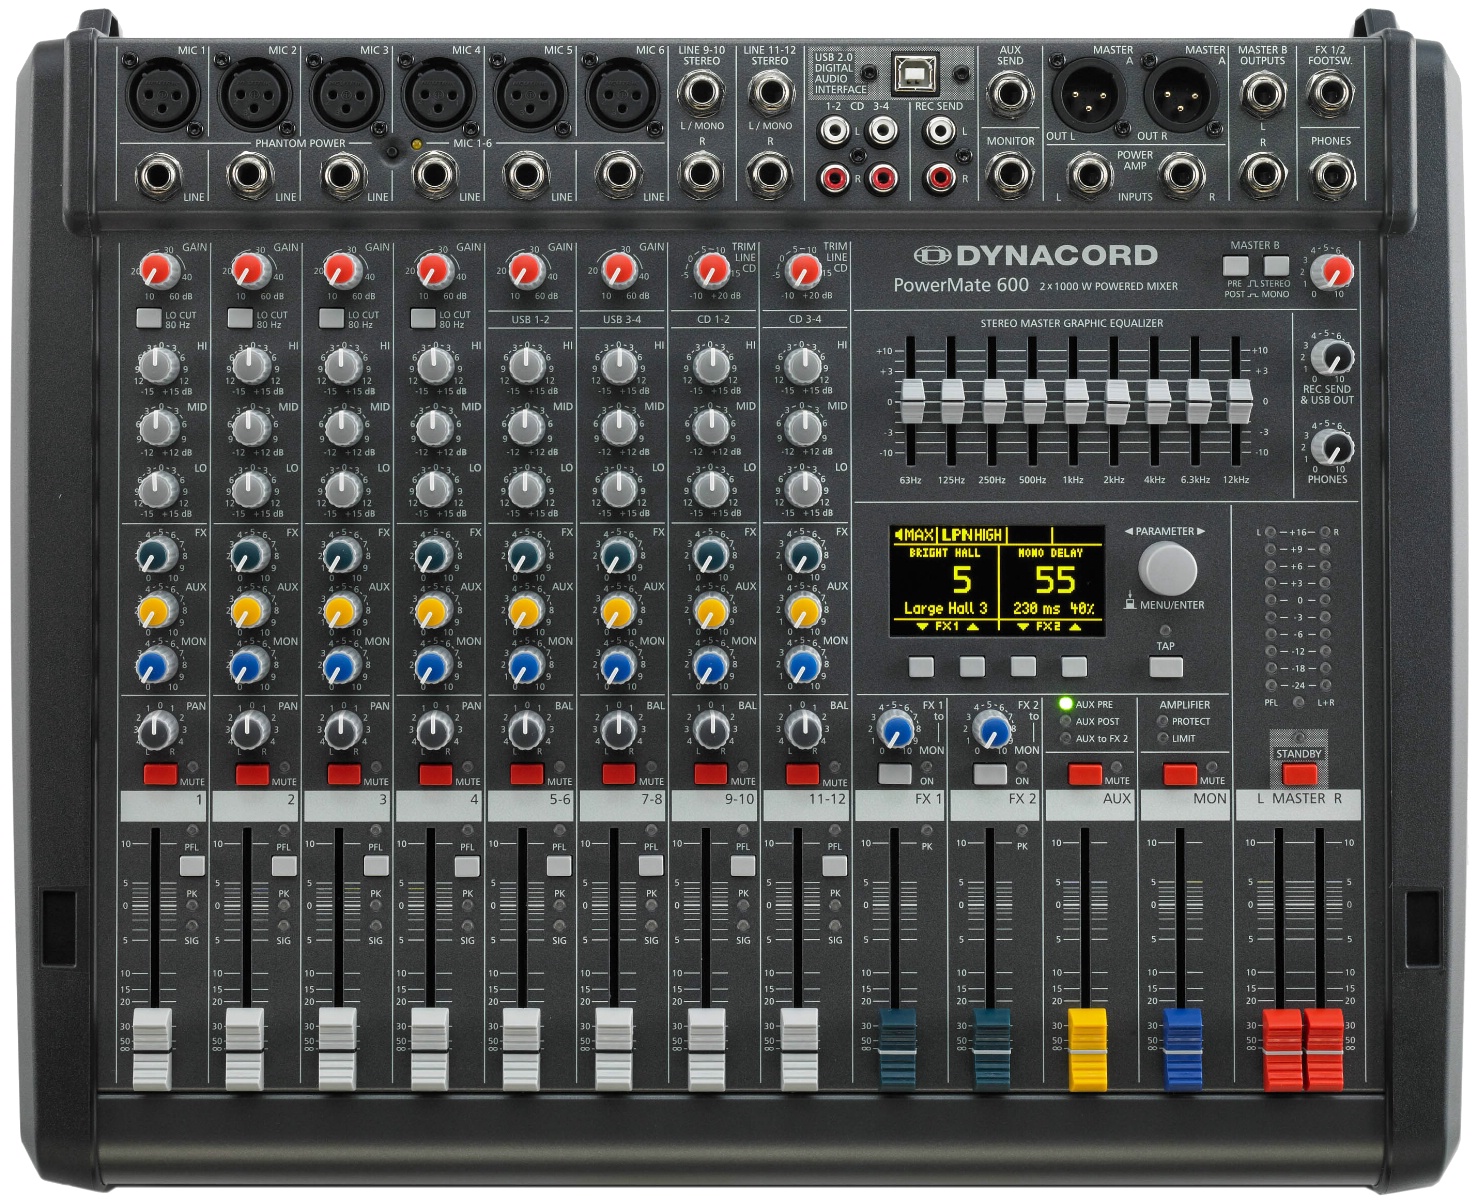Click the blue FX 1 to MON knob

pos(898,730)
